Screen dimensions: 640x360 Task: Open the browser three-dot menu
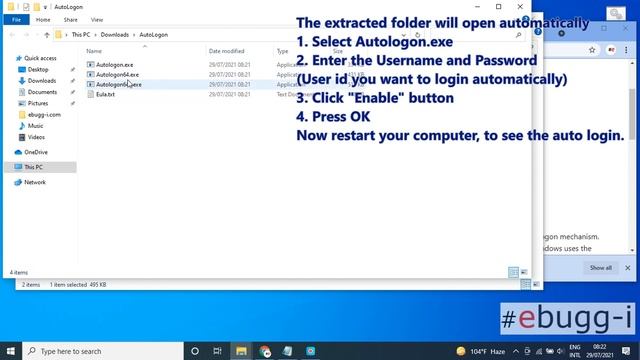pyautogui.click(x=626, y=50)
